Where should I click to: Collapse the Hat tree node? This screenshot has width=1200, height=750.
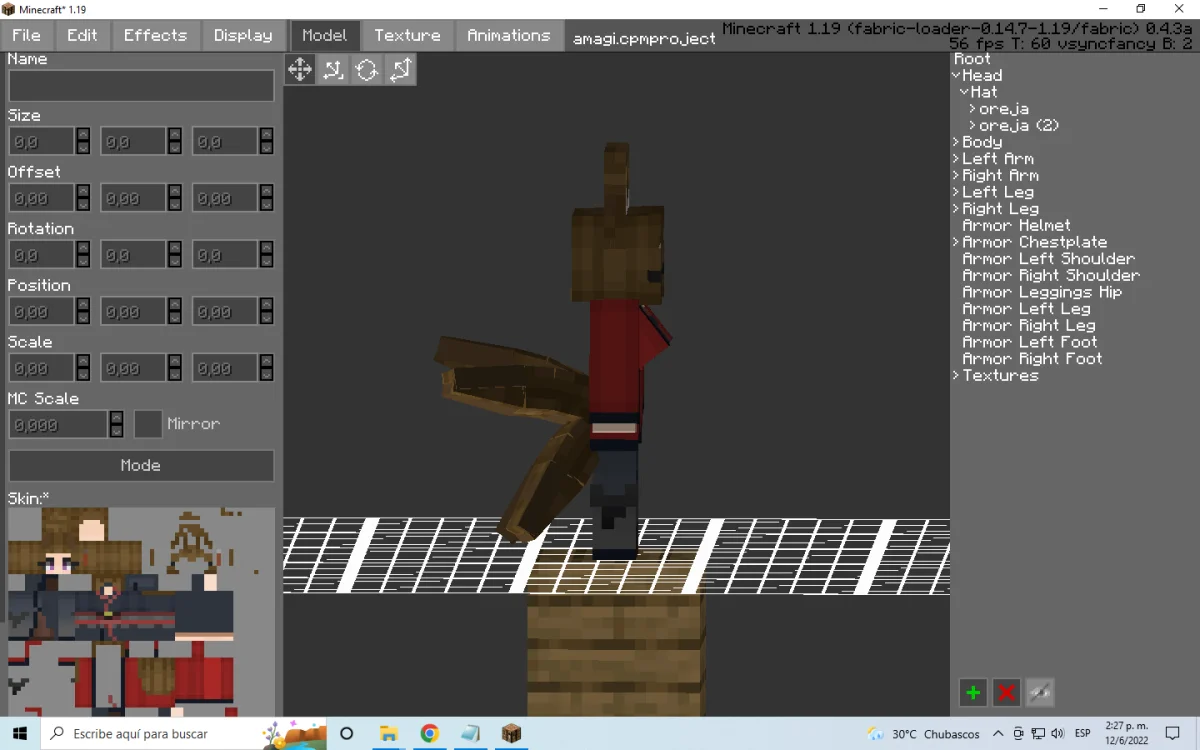coord(964,92)
